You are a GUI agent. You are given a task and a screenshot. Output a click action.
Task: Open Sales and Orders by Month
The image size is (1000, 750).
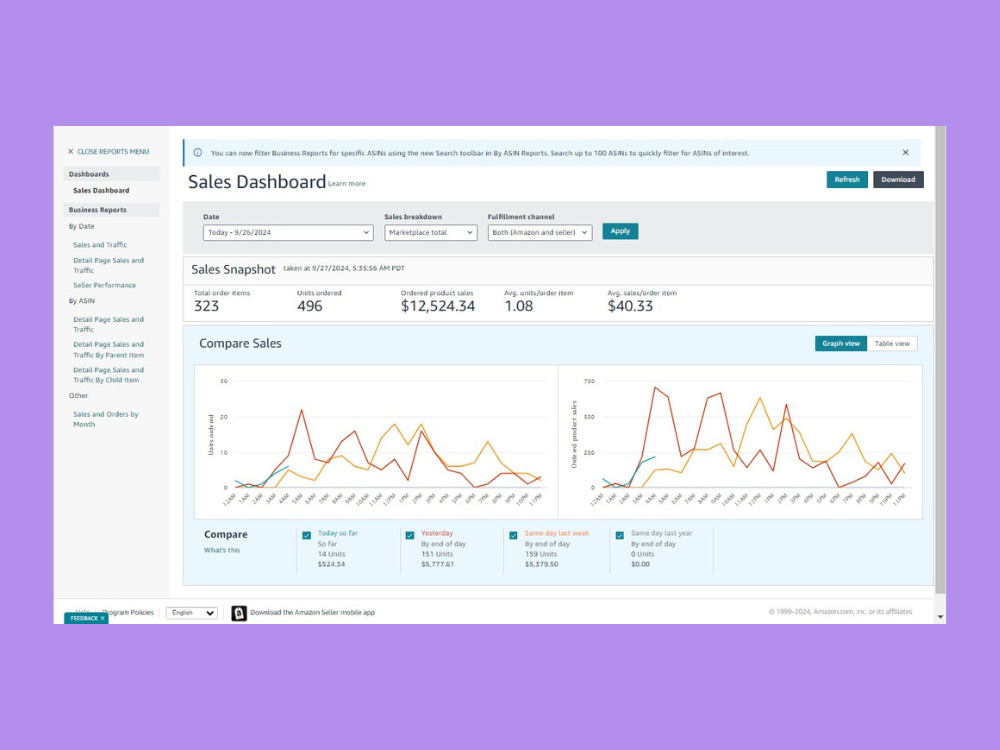point(106,419)
